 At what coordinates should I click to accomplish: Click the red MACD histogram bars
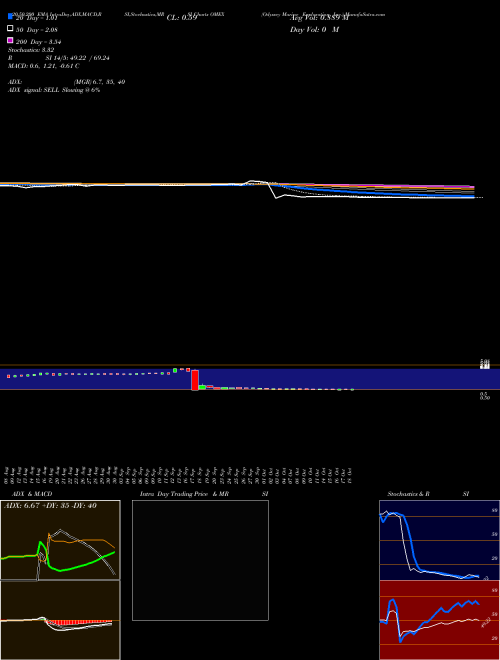click(x=79, y=623)
